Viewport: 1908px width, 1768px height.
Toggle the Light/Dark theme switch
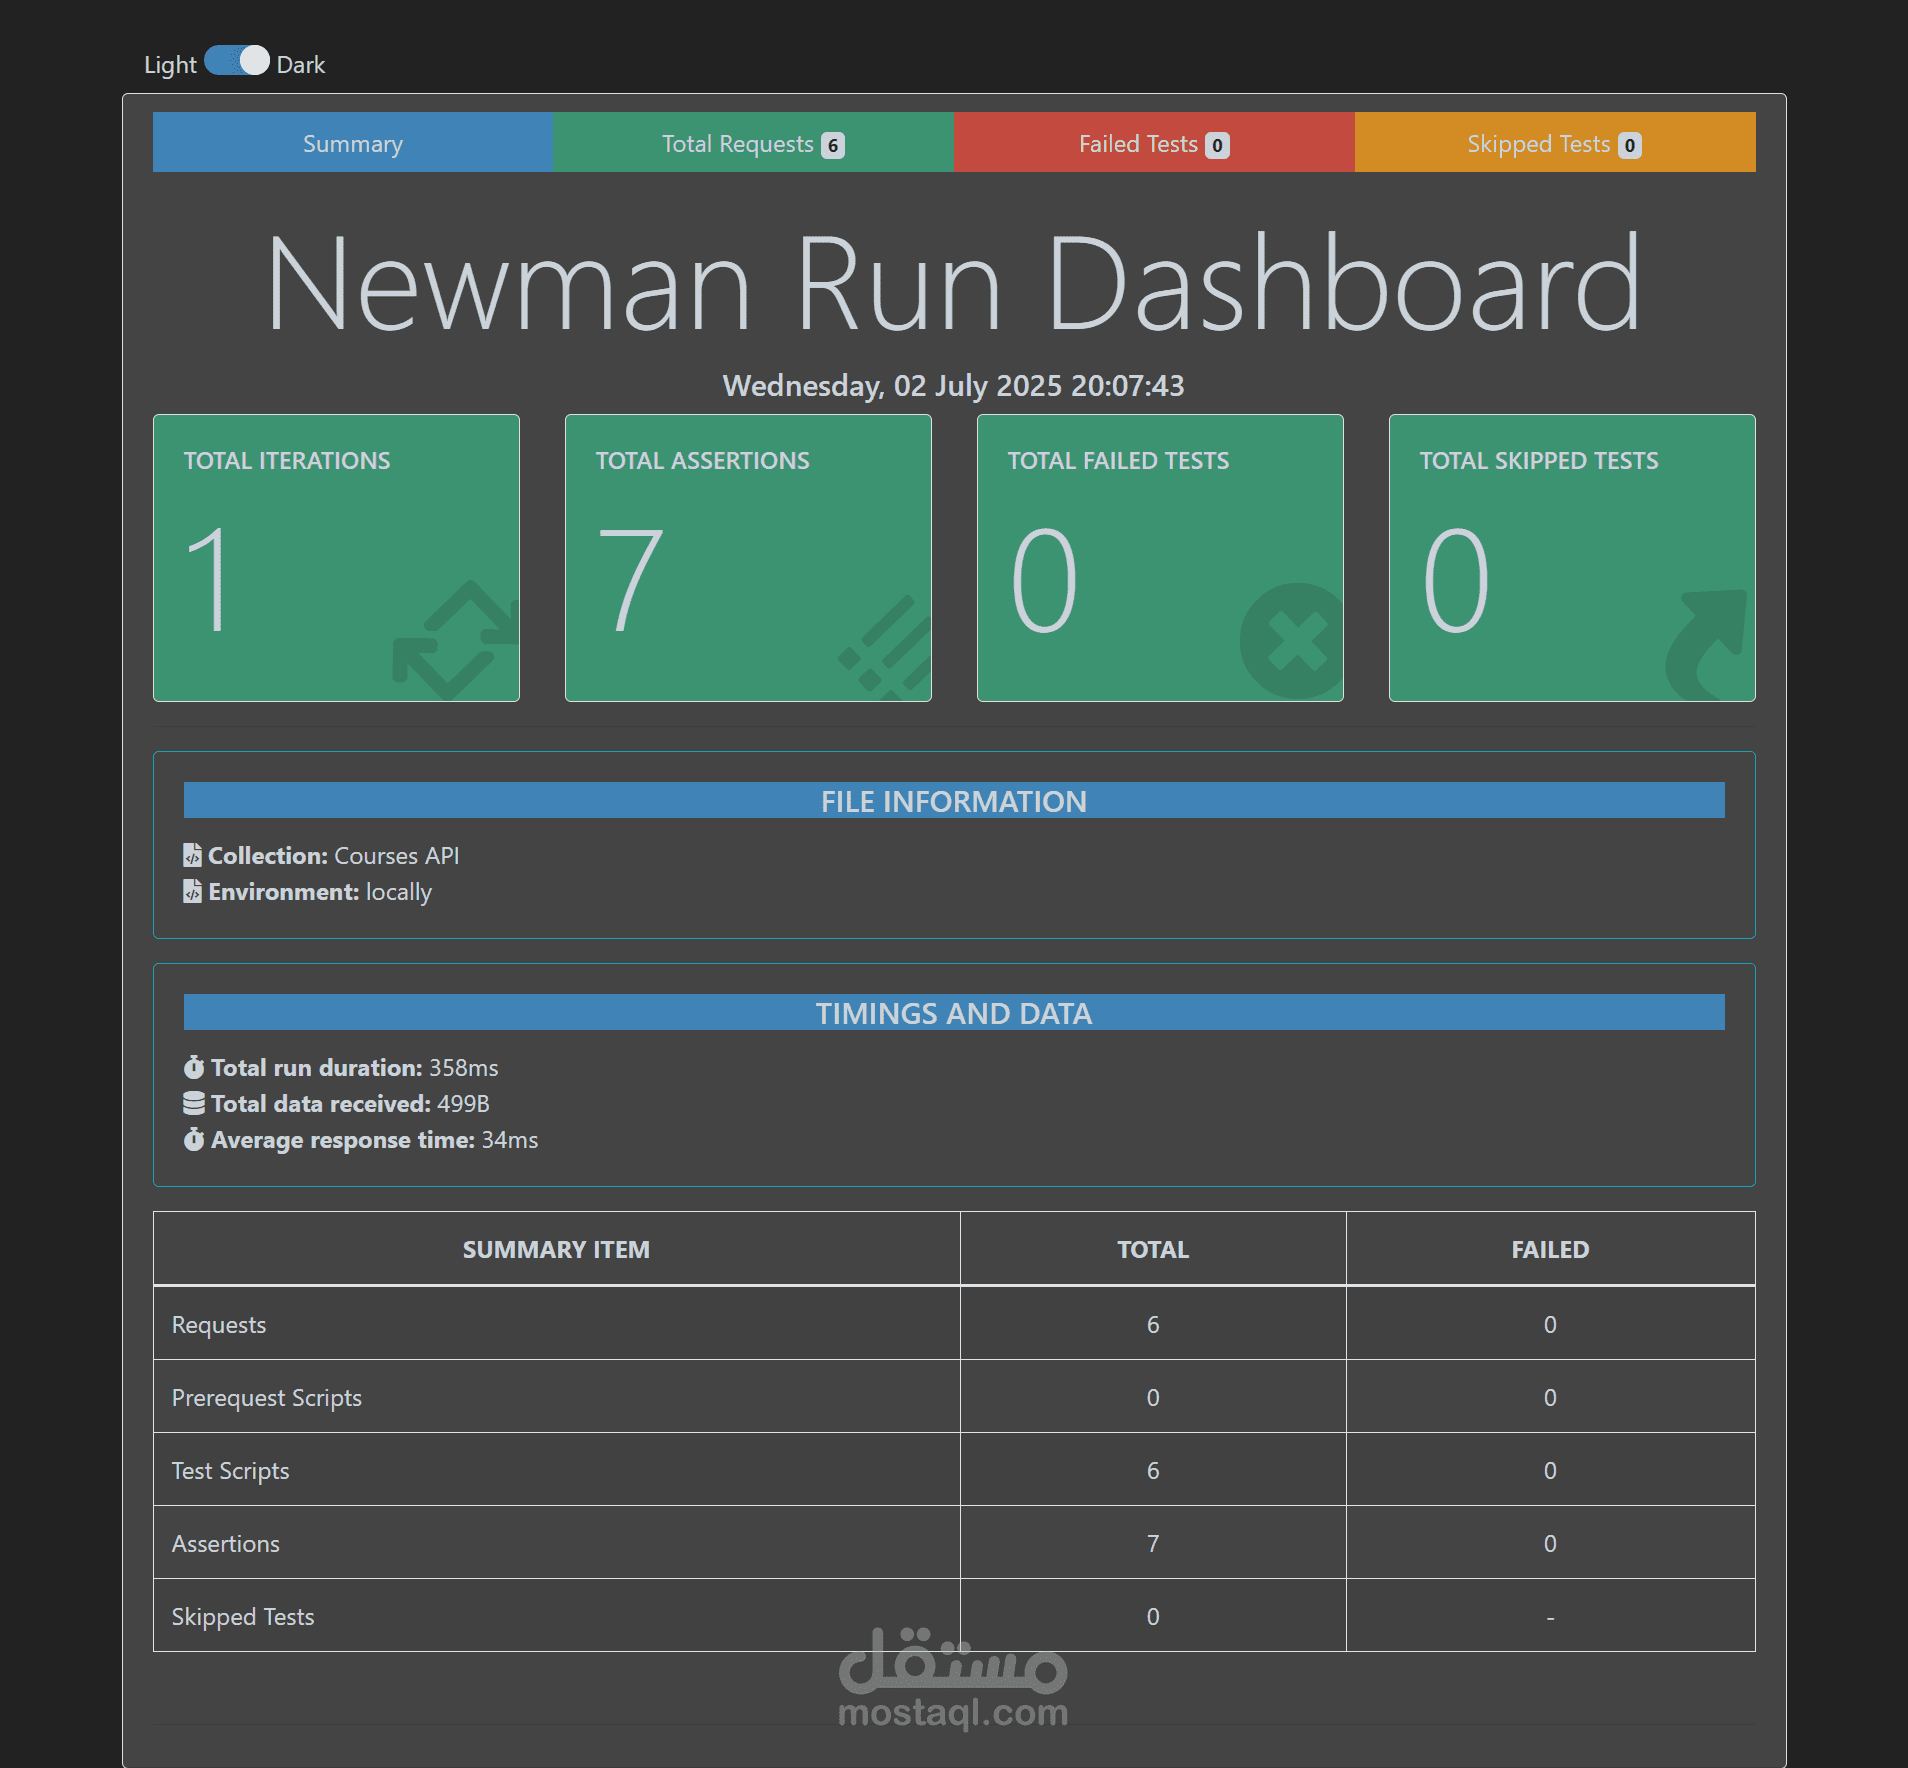point(237,61)
